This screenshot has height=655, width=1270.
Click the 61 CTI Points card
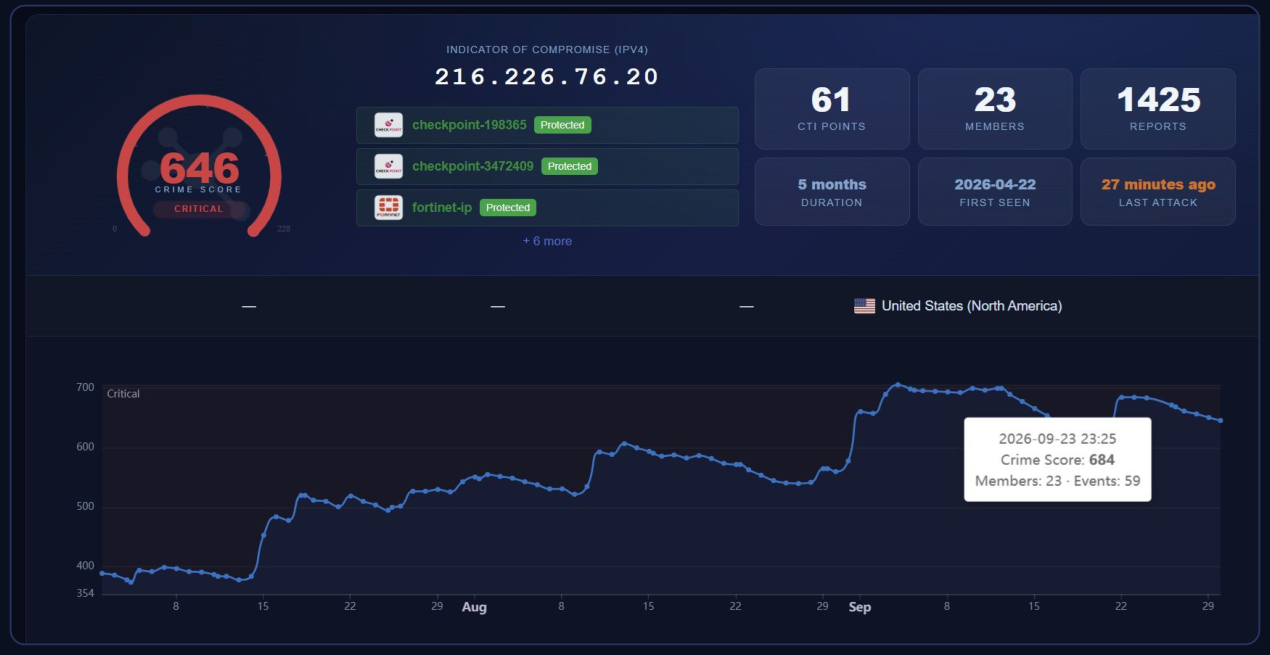[x=832, y=108]
